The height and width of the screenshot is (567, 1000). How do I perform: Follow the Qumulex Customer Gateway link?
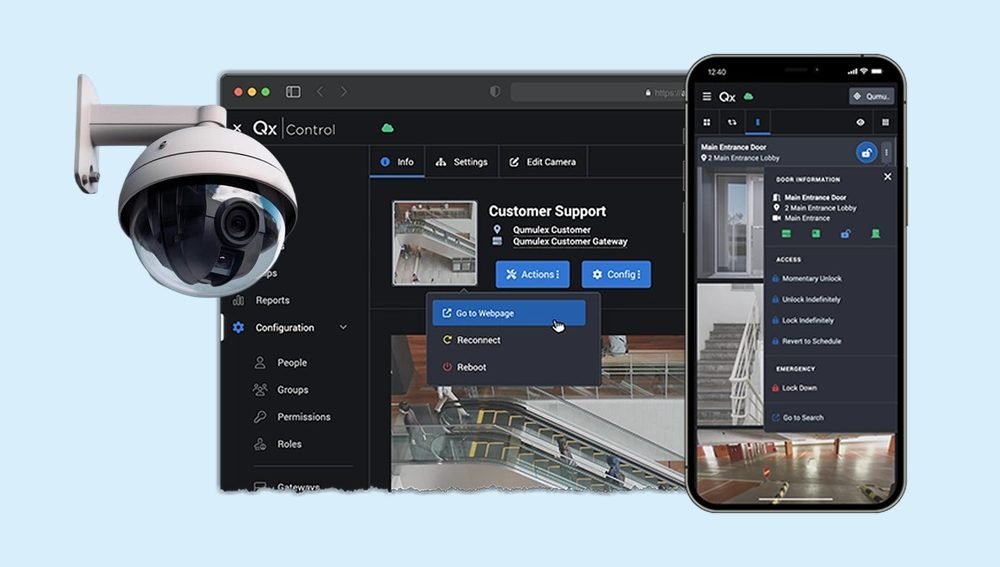(x=570, y=241)
